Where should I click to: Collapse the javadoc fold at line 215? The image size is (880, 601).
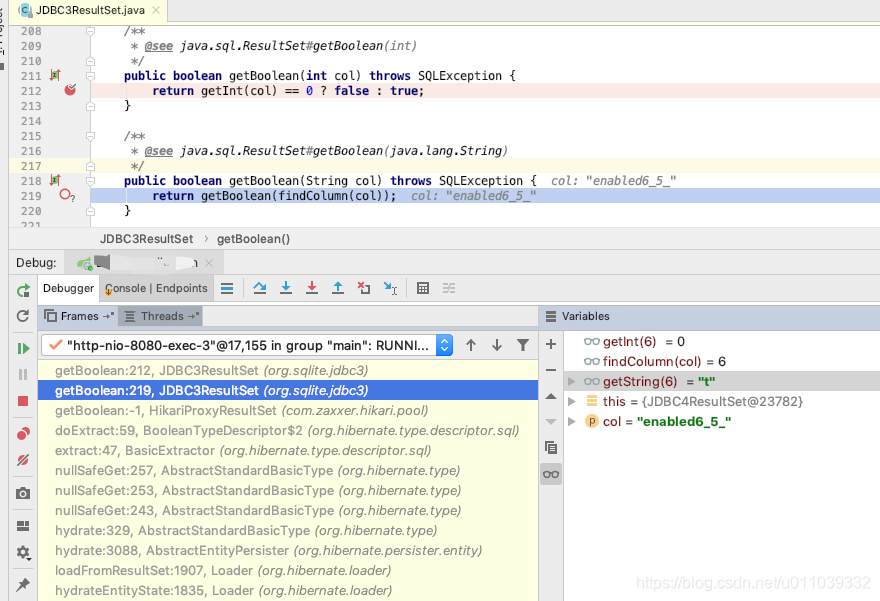click(90, 136)
